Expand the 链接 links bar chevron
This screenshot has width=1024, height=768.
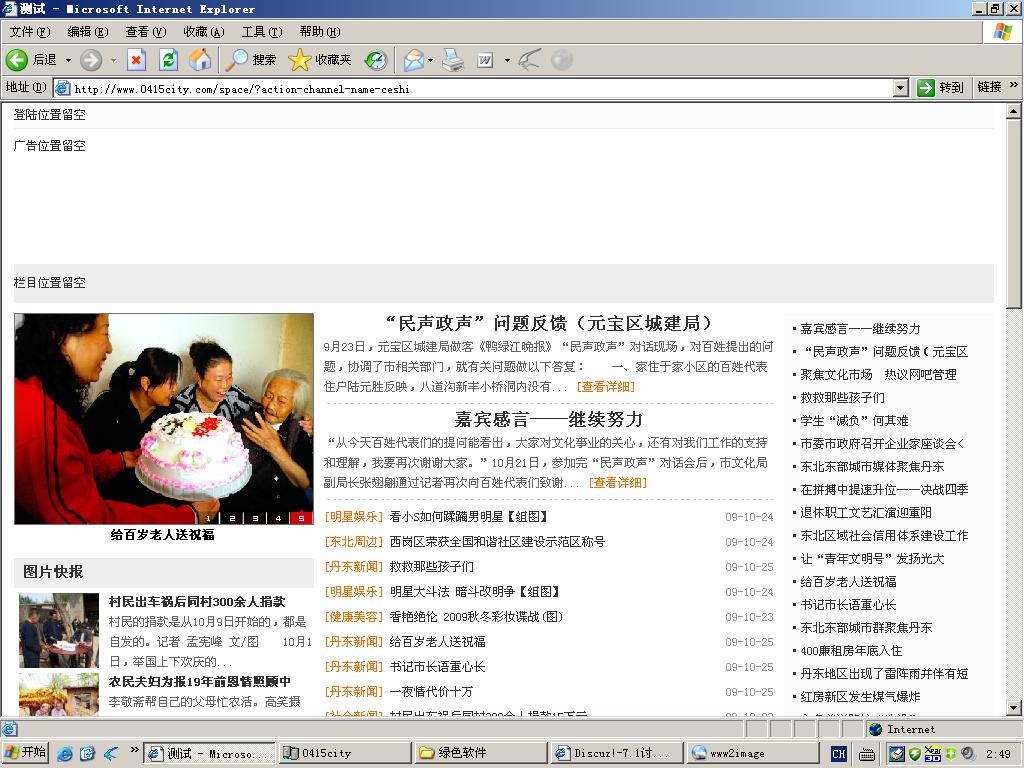click(1013, 86)
